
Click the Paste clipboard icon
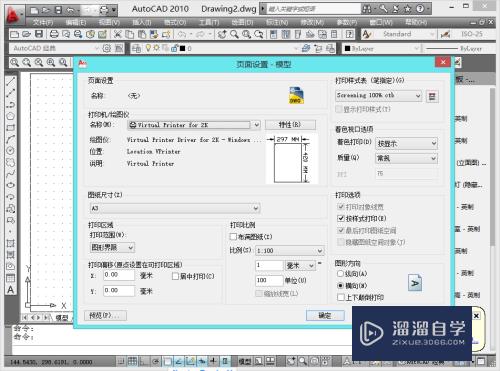(142, 34)
